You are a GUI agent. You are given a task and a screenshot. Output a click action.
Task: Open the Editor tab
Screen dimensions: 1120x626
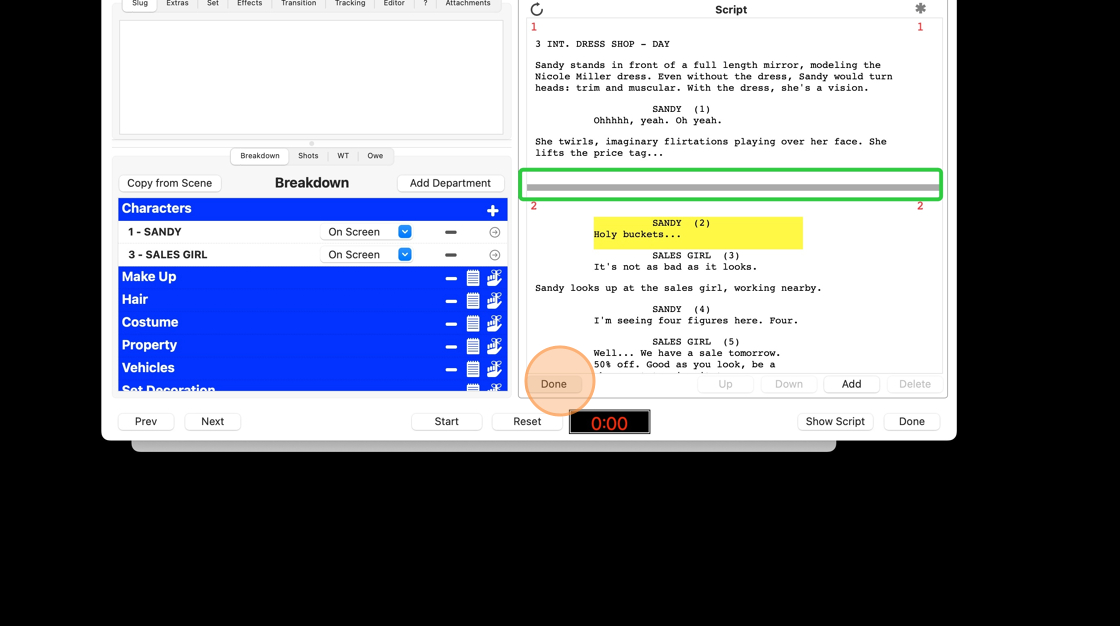(394, 4)
